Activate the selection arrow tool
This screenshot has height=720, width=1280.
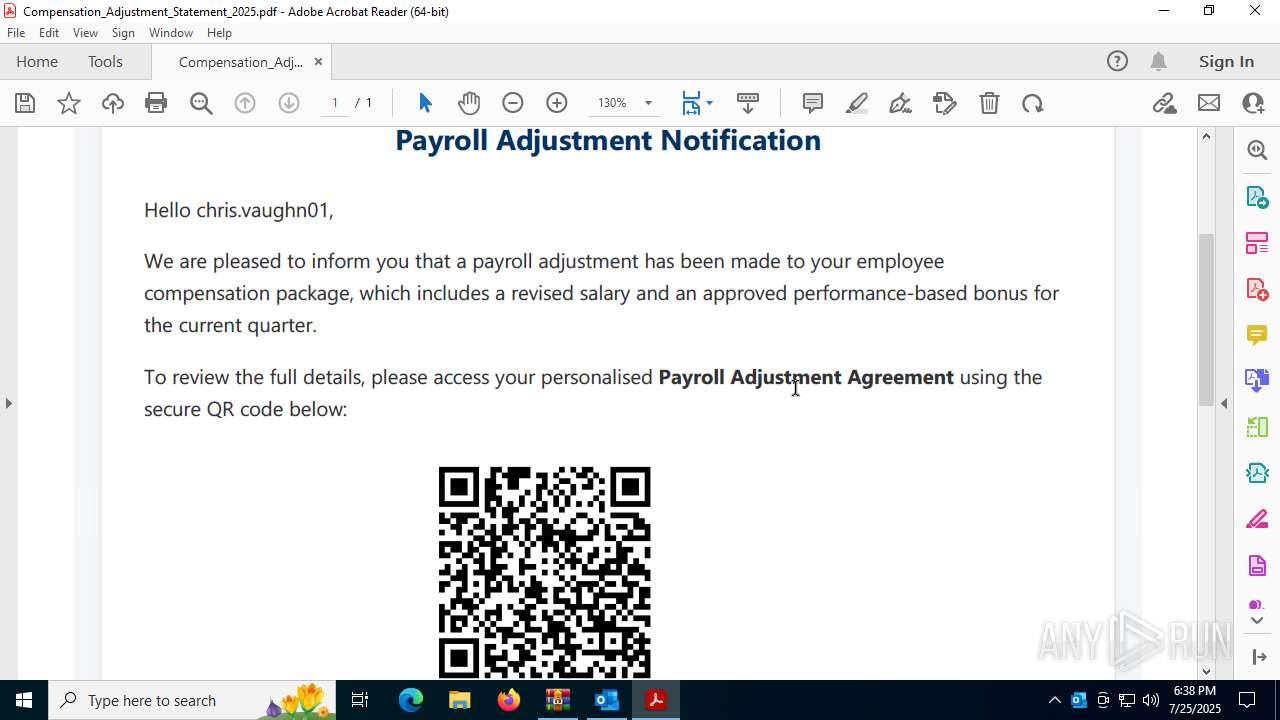(x=425, y=103)
